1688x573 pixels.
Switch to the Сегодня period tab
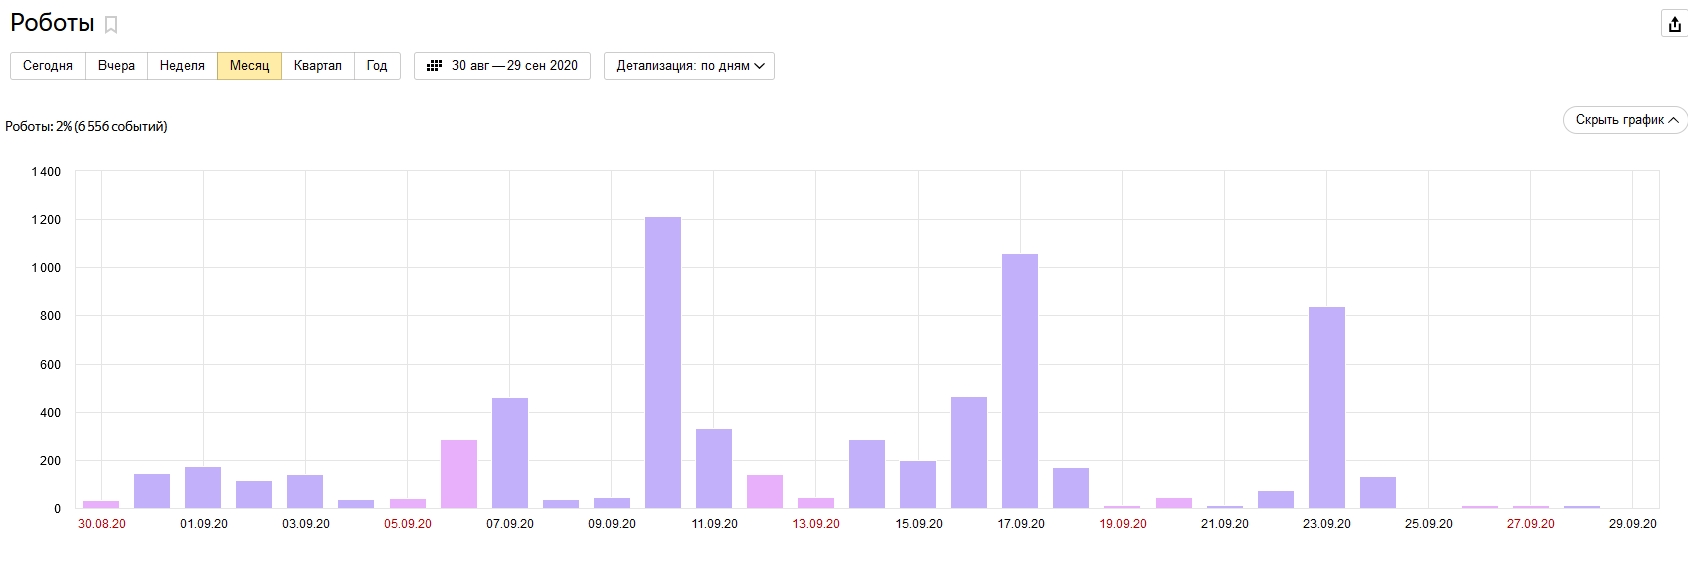click(x=48, y=66)
